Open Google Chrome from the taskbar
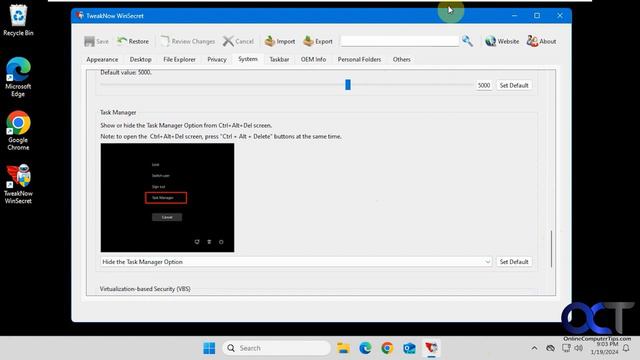 click(x=387, y=348)
